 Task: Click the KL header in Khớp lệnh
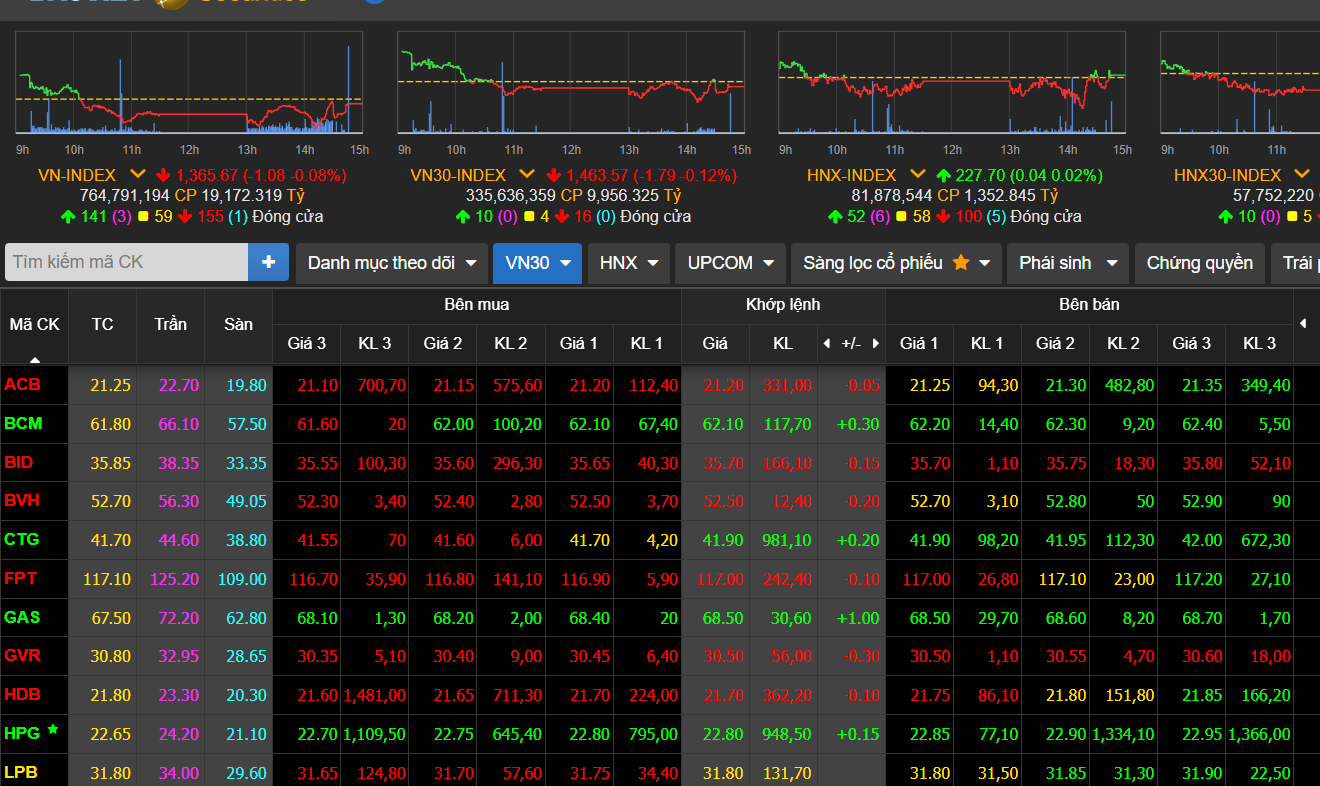[783, 343]
